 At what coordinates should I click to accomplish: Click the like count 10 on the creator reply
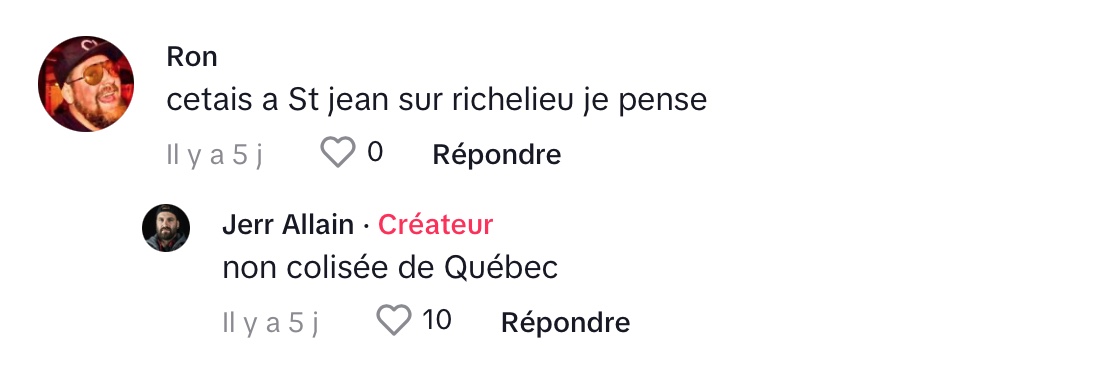click(x=437, y=320)
